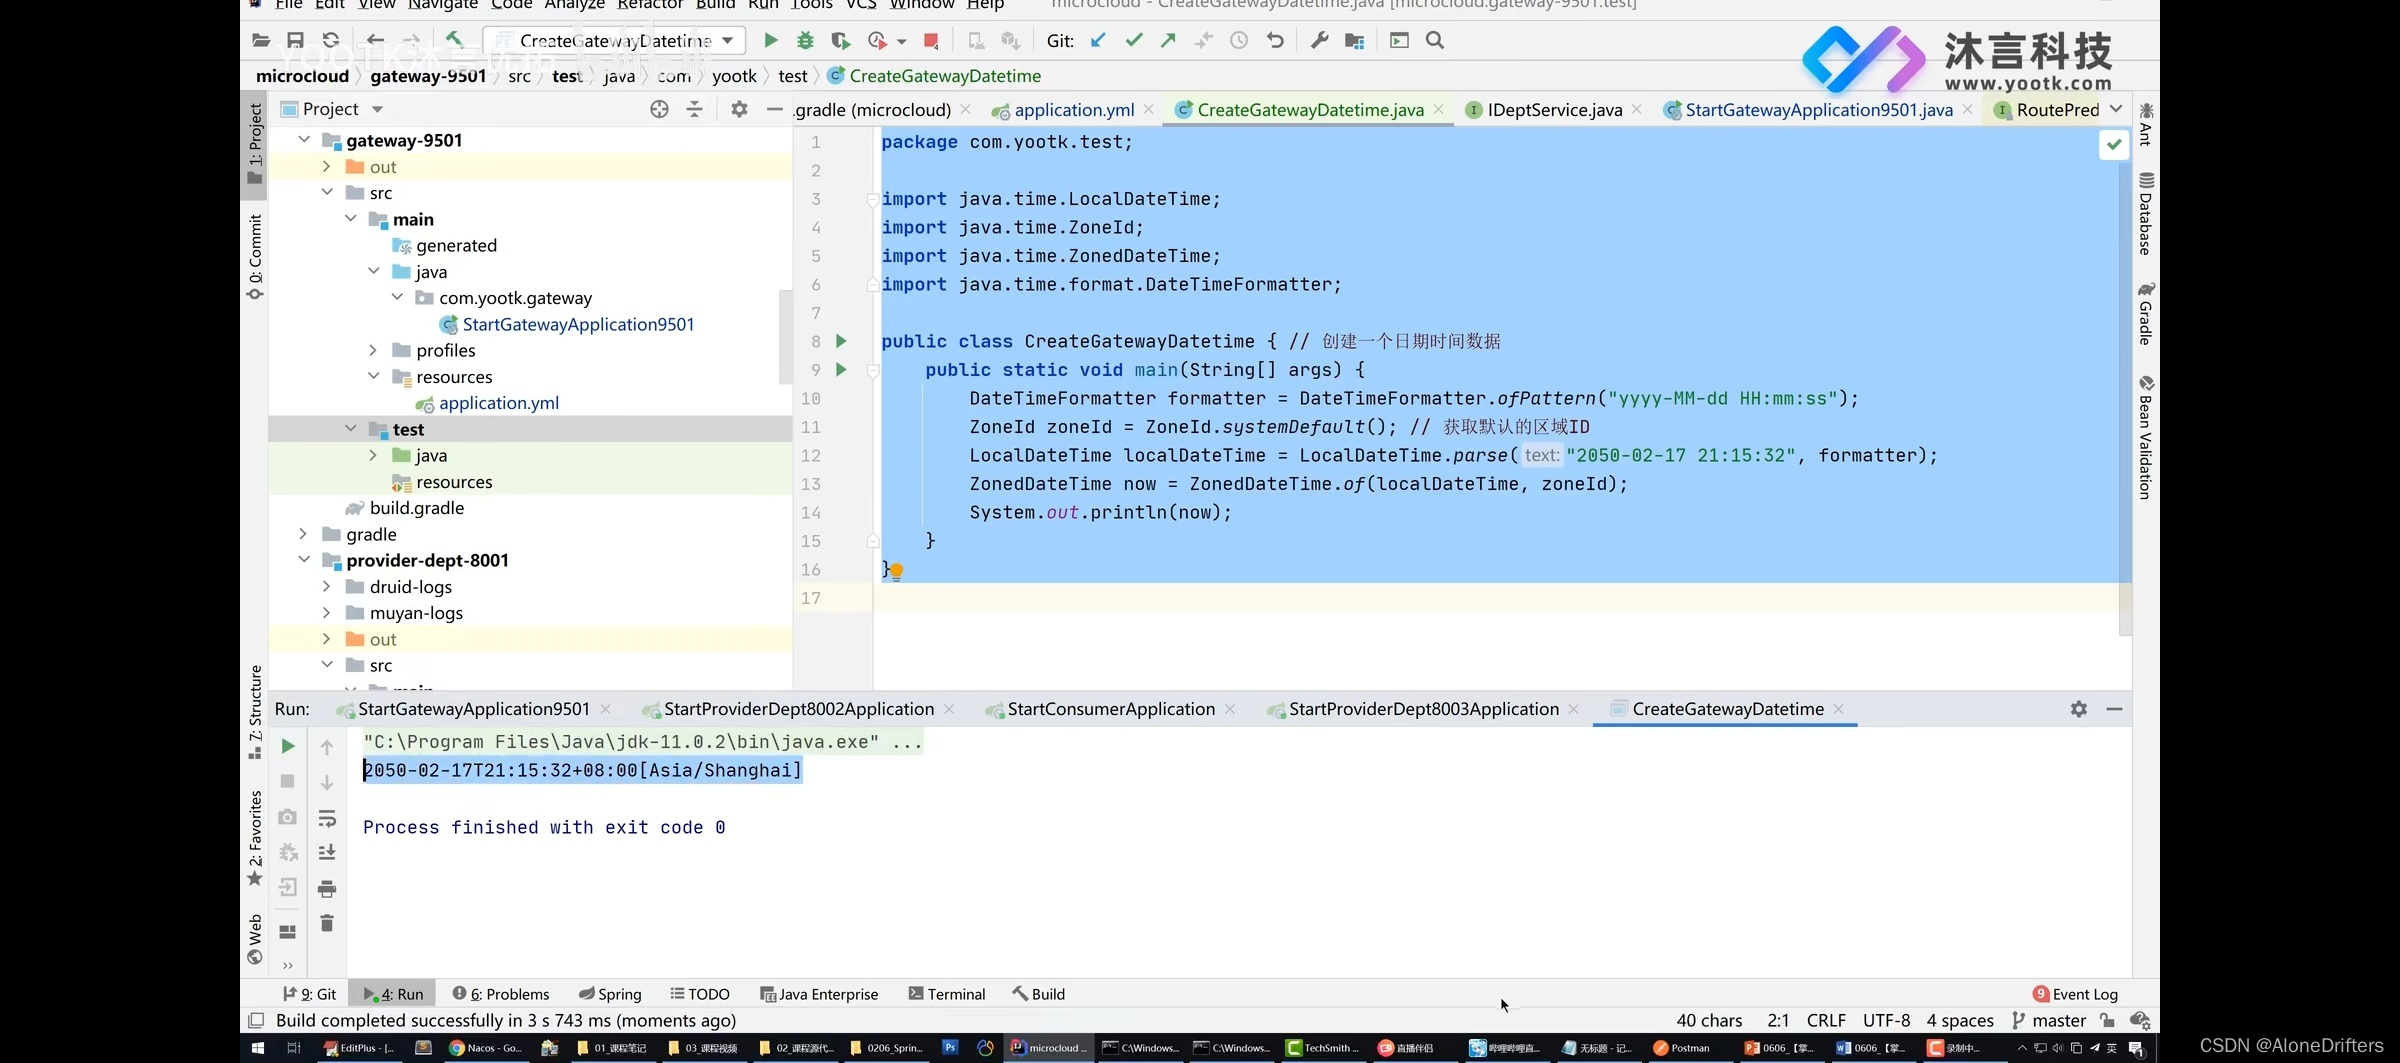Open Run panel settings gear
Image resolution: width=2400 pixels, height=1063 pixels.
[x=2079, y=709]
